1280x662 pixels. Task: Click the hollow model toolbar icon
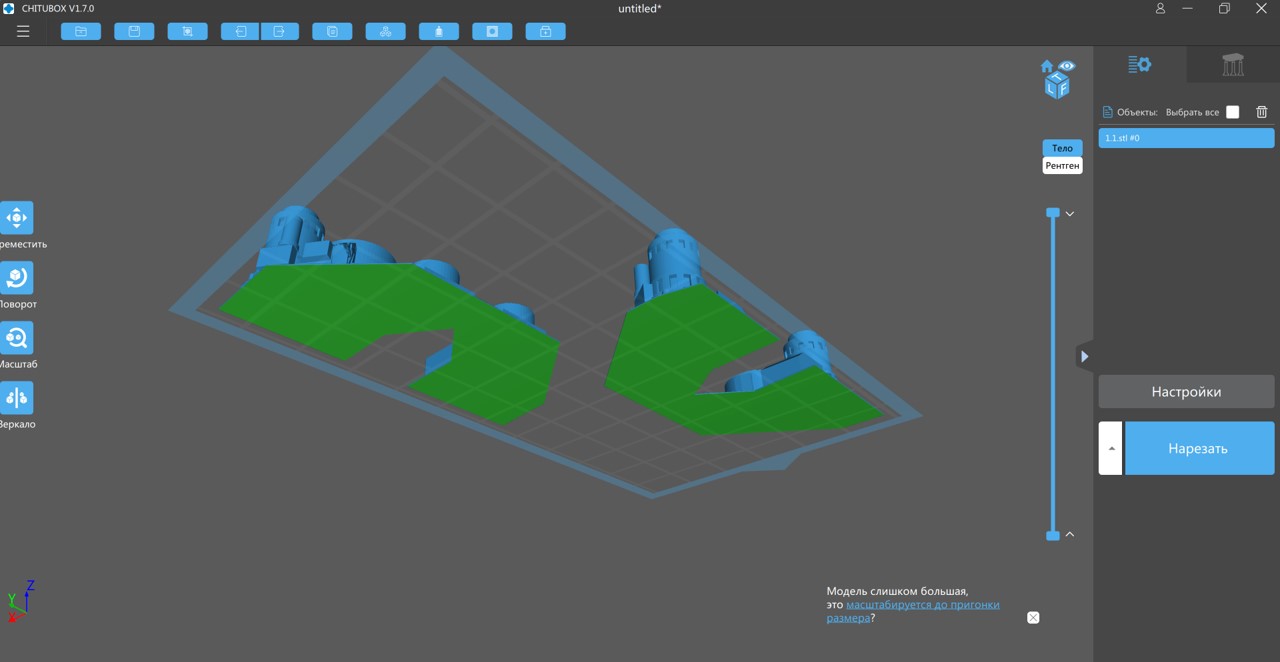[x=492, y=31]
